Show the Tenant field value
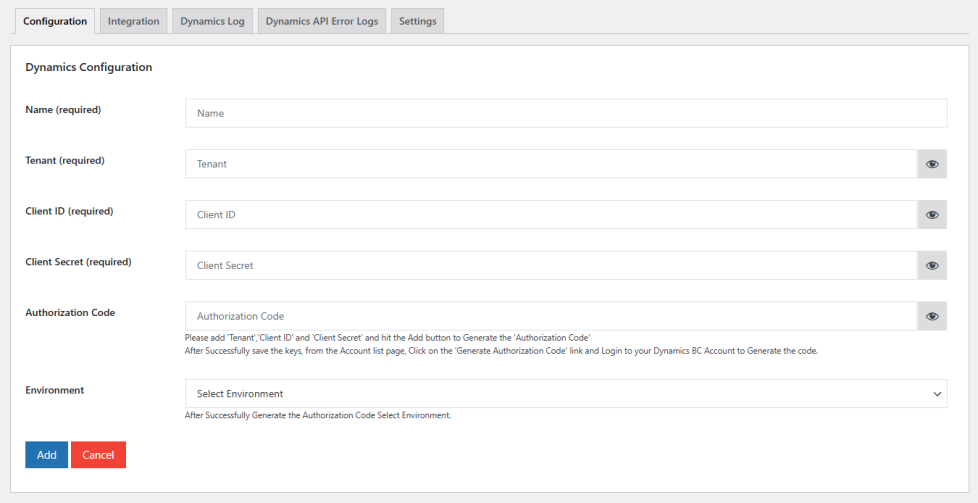The width and height of the screenshot is (978, 503). 932,164
